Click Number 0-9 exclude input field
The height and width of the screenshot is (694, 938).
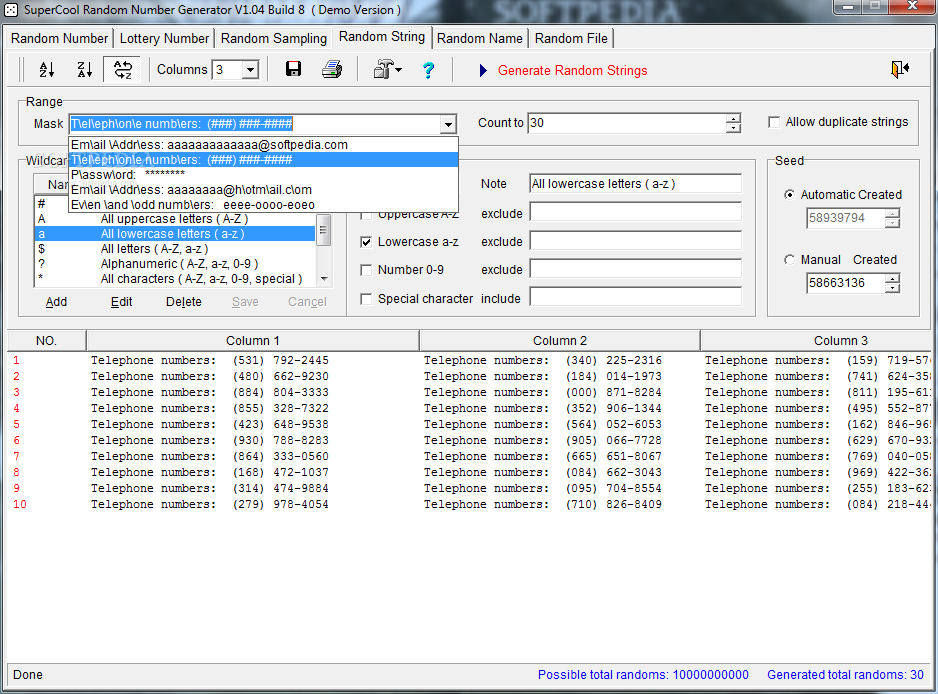coord(635,269)
